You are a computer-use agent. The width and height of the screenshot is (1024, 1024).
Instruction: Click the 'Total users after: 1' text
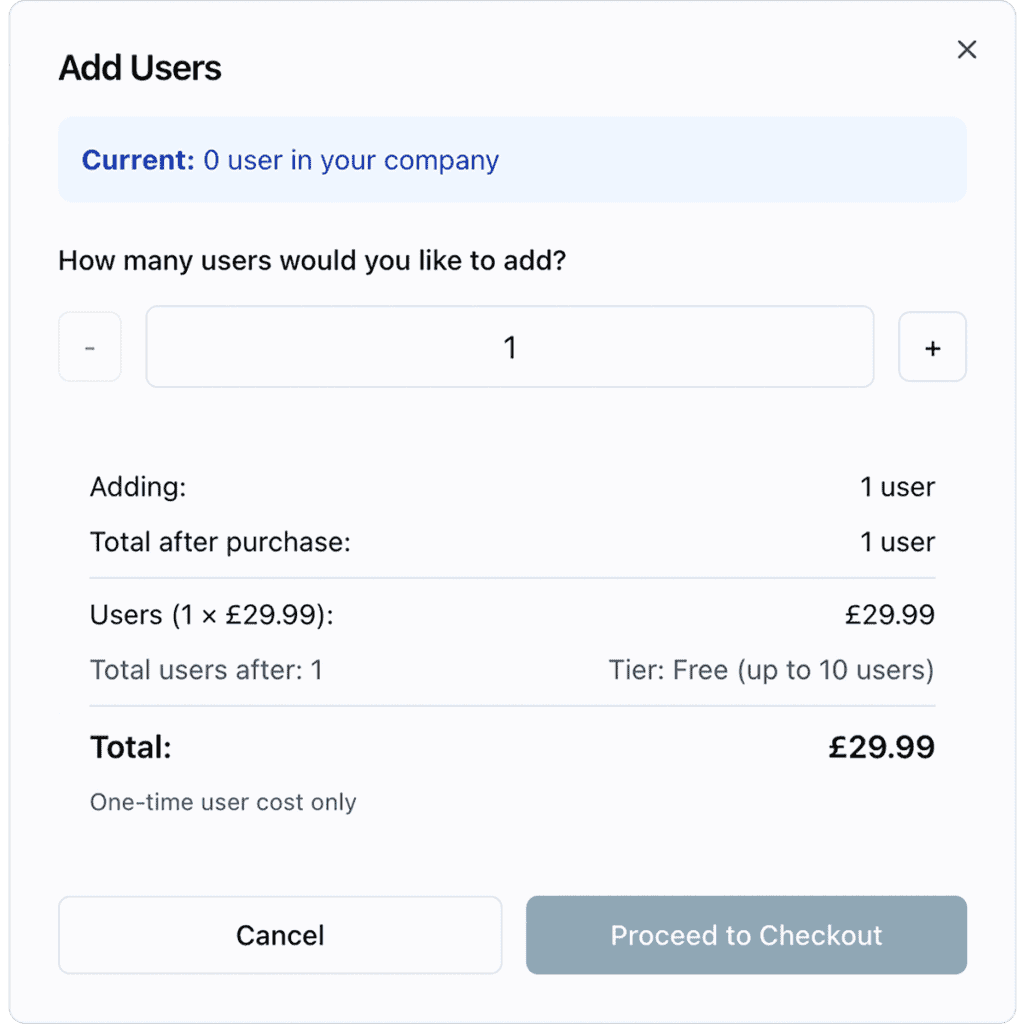(206, 669)
